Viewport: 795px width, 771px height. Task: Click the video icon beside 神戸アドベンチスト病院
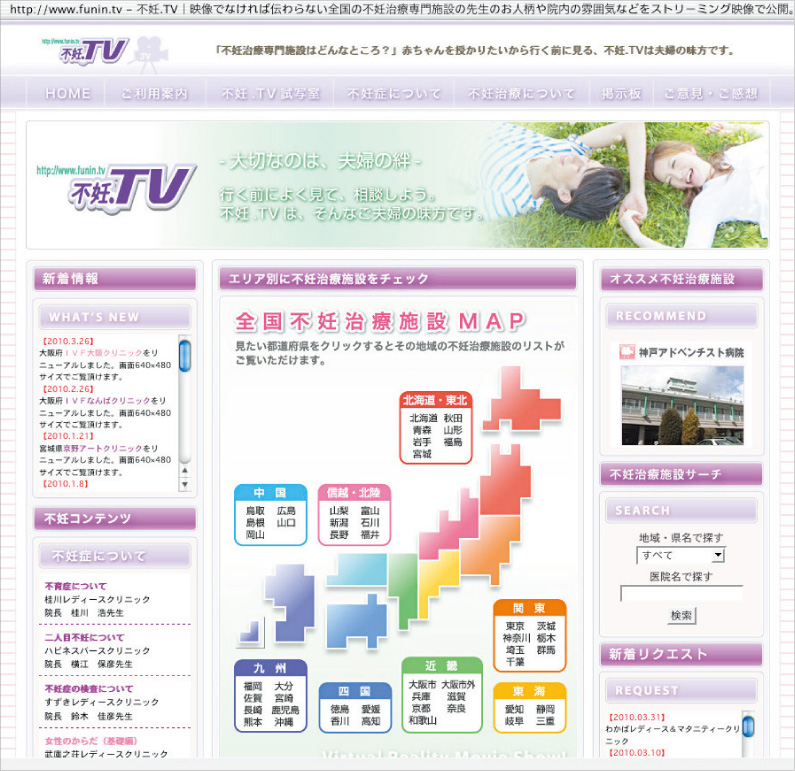tap(627, 352)
